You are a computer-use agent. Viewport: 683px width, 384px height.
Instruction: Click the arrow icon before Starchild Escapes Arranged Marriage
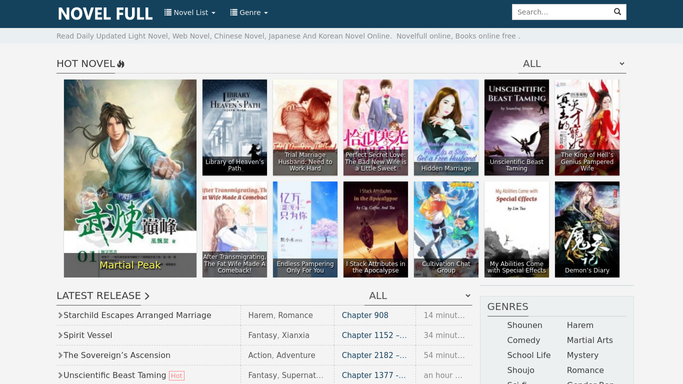point(60,315)
